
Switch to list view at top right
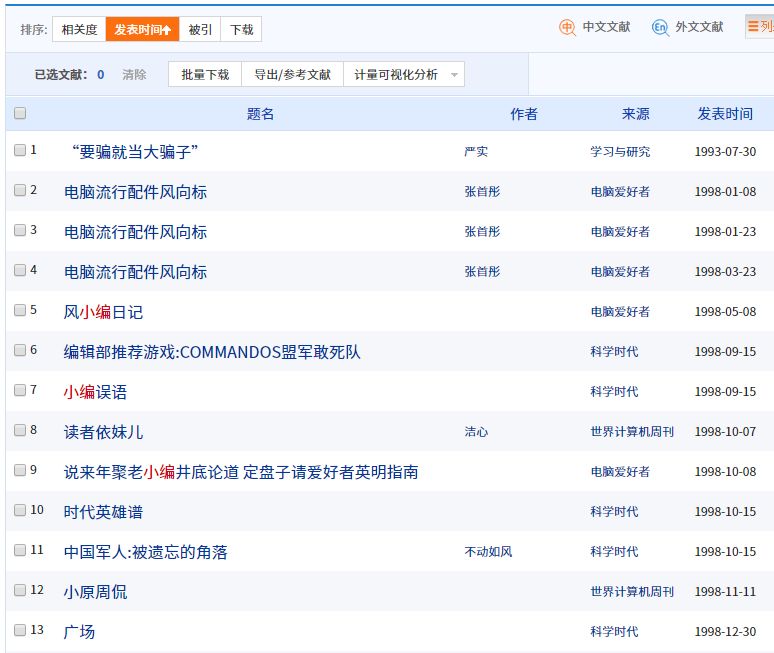pos(760,28)
